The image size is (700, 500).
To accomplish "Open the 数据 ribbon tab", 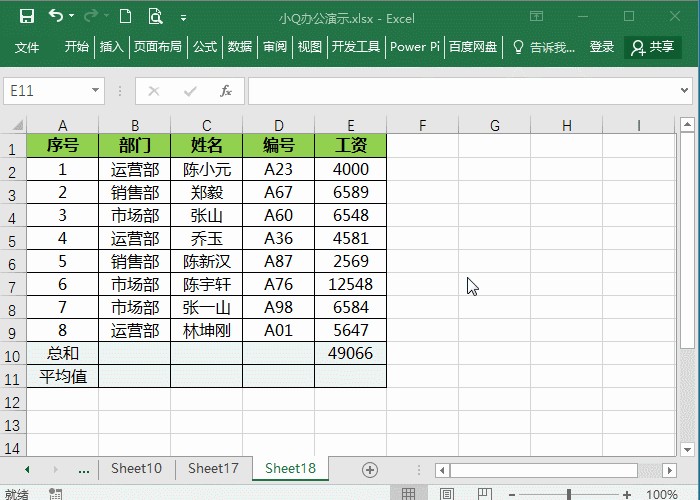I will 240,47.
